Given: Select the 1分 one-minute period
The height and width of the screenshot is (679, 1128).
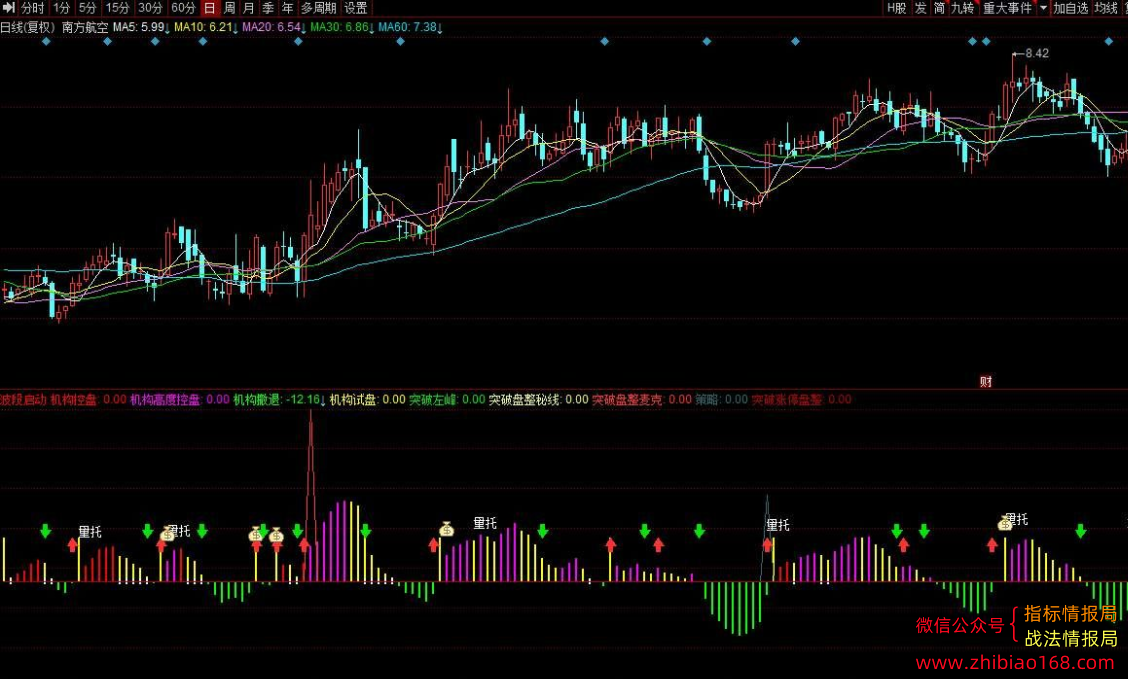Looking at the screenshot, I should tap(62, 8).
